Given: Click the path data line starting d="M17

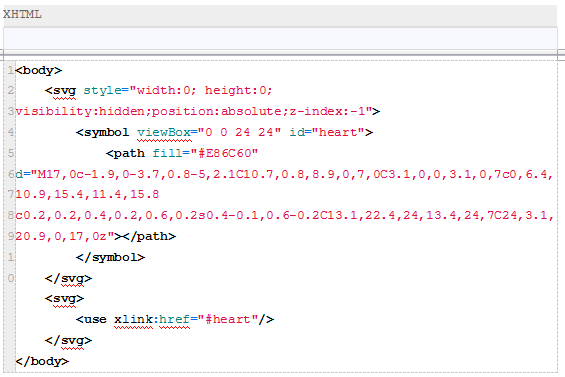Looking at the screenshot, I should tap(284, 174).
